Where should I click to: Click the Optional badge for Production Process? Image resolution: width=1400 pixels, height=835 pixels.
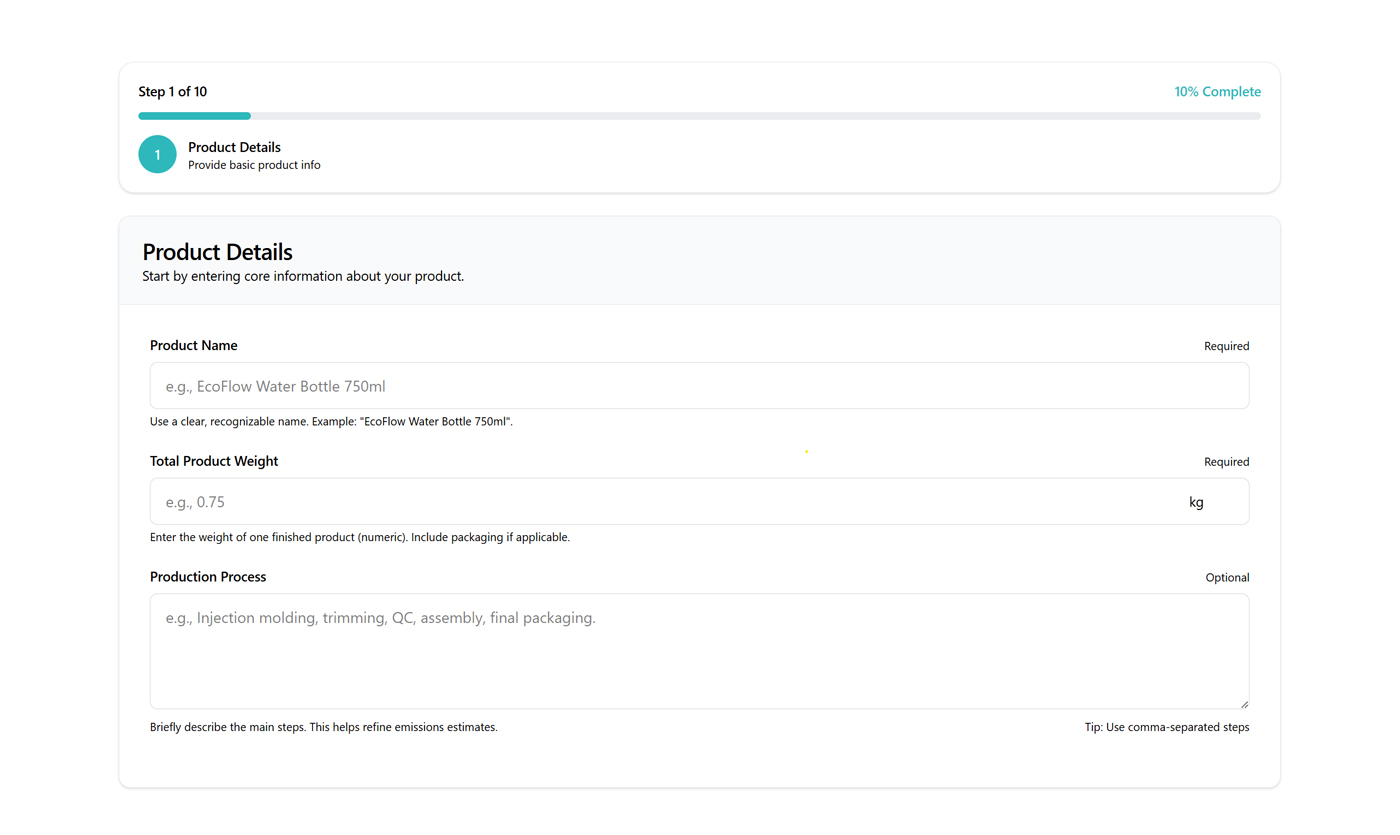pyautogui.click(x=1227, y=578)
